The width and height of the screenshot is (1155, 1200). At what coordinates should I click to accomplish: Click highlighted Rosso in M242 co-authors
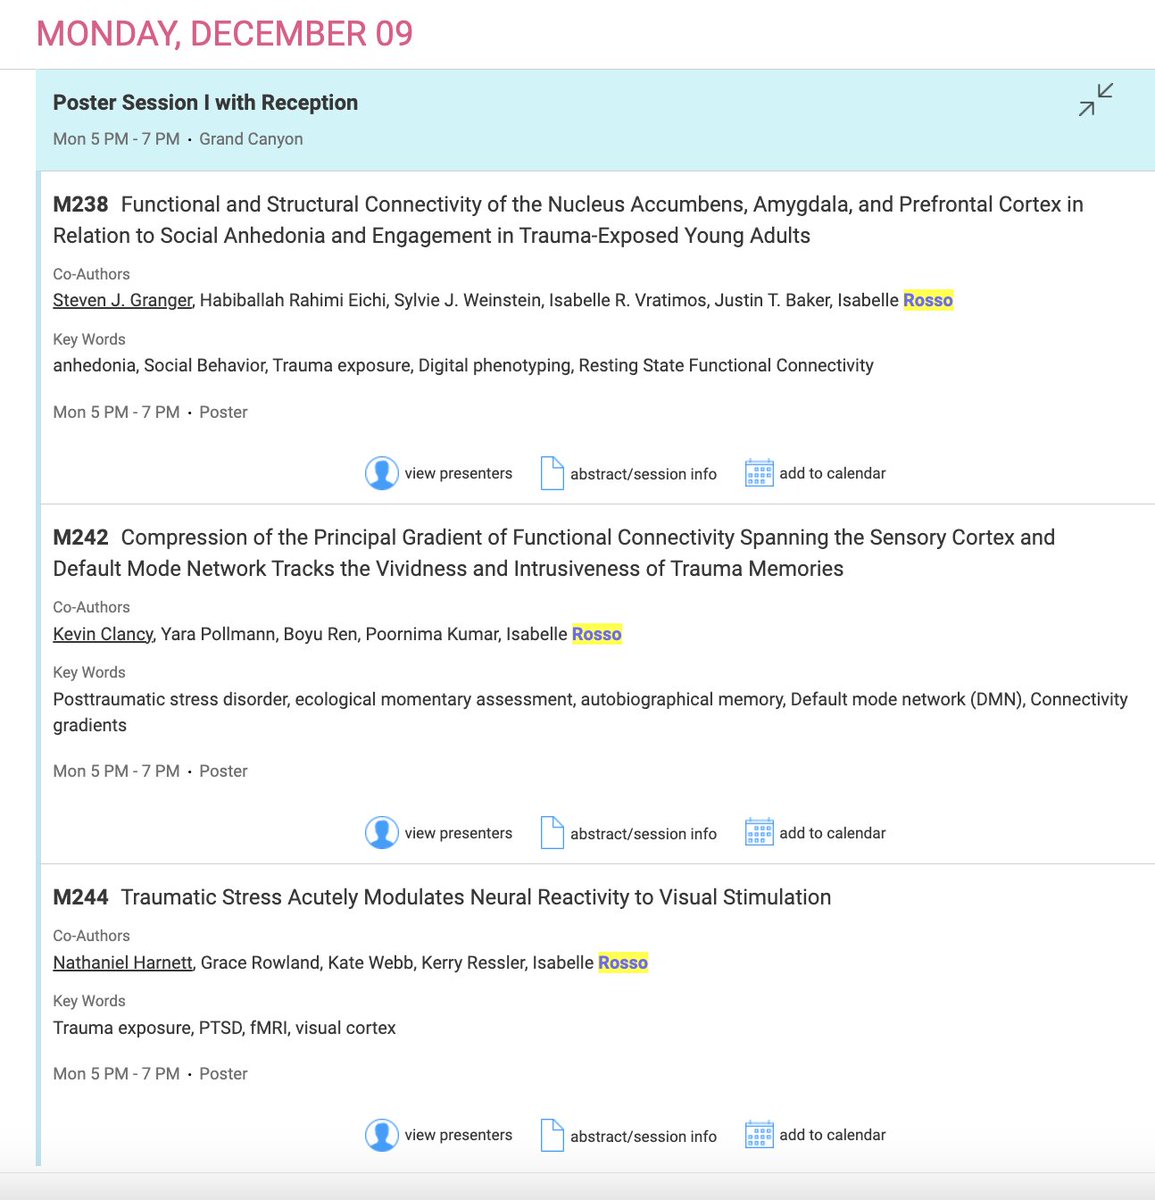(x=597, y=634)
